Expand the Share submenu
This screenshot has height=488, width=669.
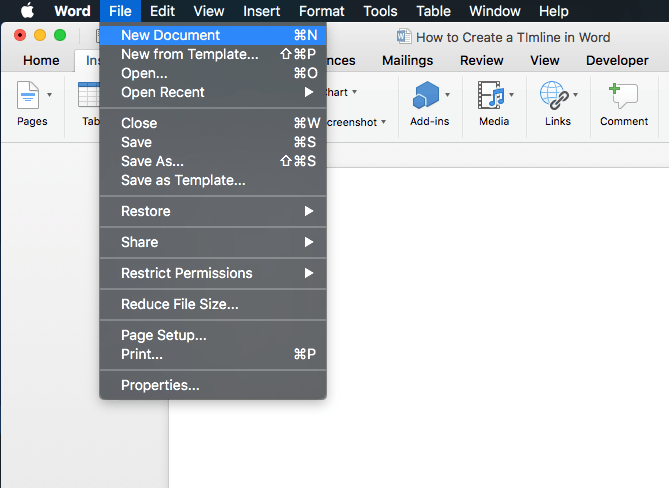(x=213, y=242)
